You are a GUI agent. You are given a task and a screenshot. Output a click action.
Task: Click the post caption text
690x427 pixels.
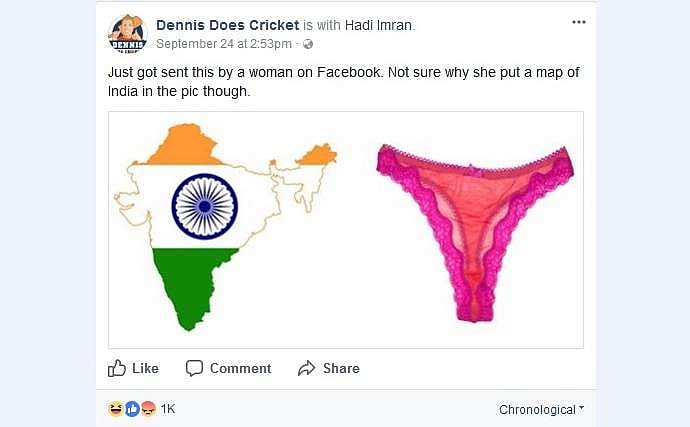pyautogui.click(x=344, y=81)
